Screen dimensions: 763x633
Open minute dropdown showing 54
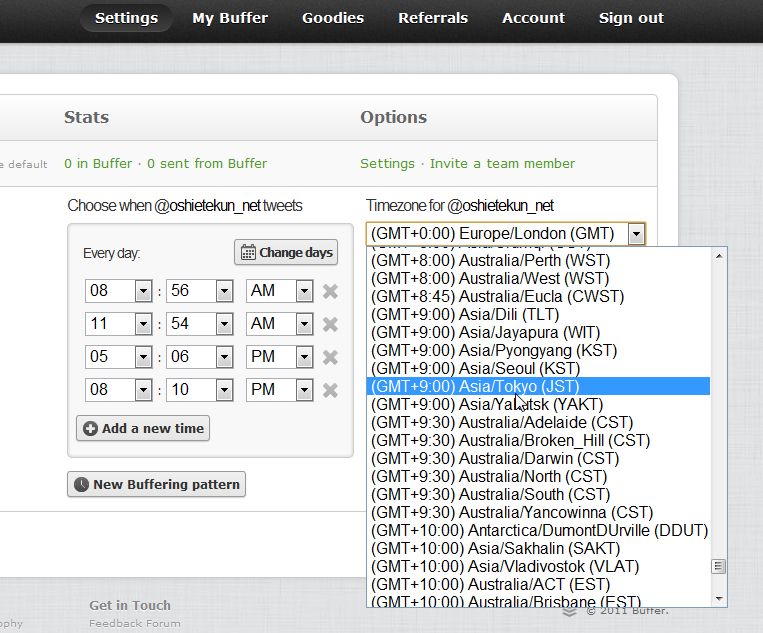pyautogui.click(x=200, y=324)
